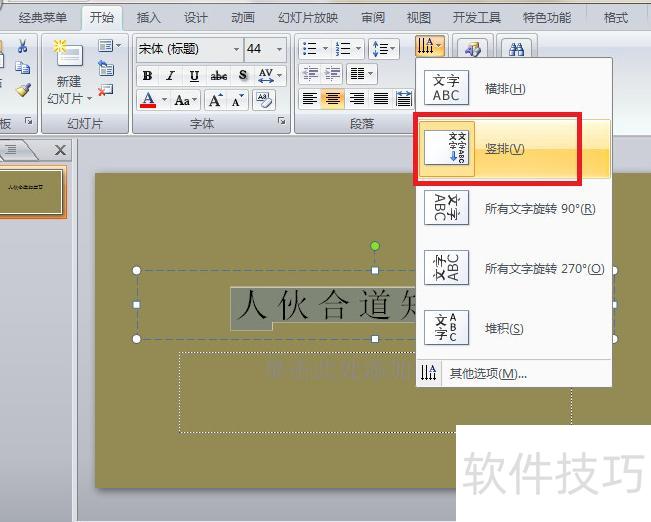Click the binoculars Find icon
This screenshot has width=651, height=522.
(x=516, y=49)
